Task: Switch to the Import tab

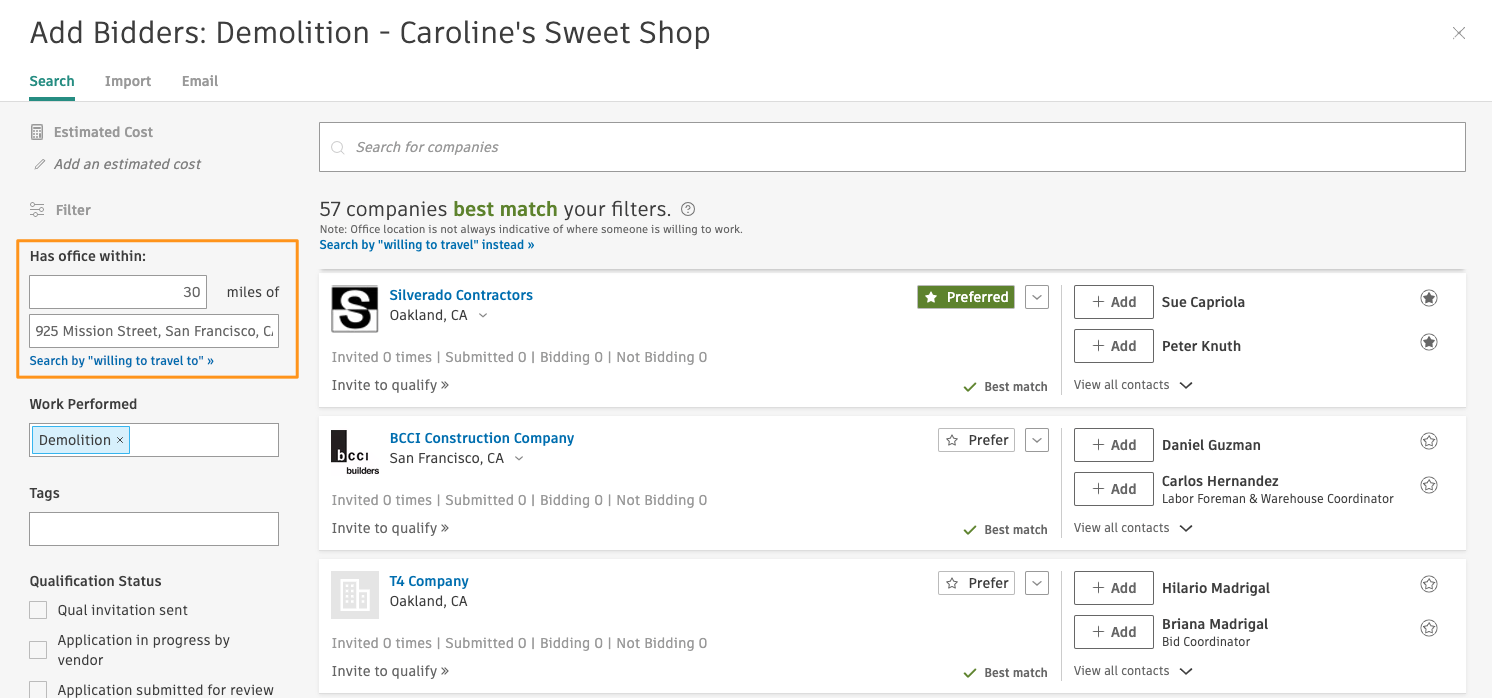Action: [128, 81]
